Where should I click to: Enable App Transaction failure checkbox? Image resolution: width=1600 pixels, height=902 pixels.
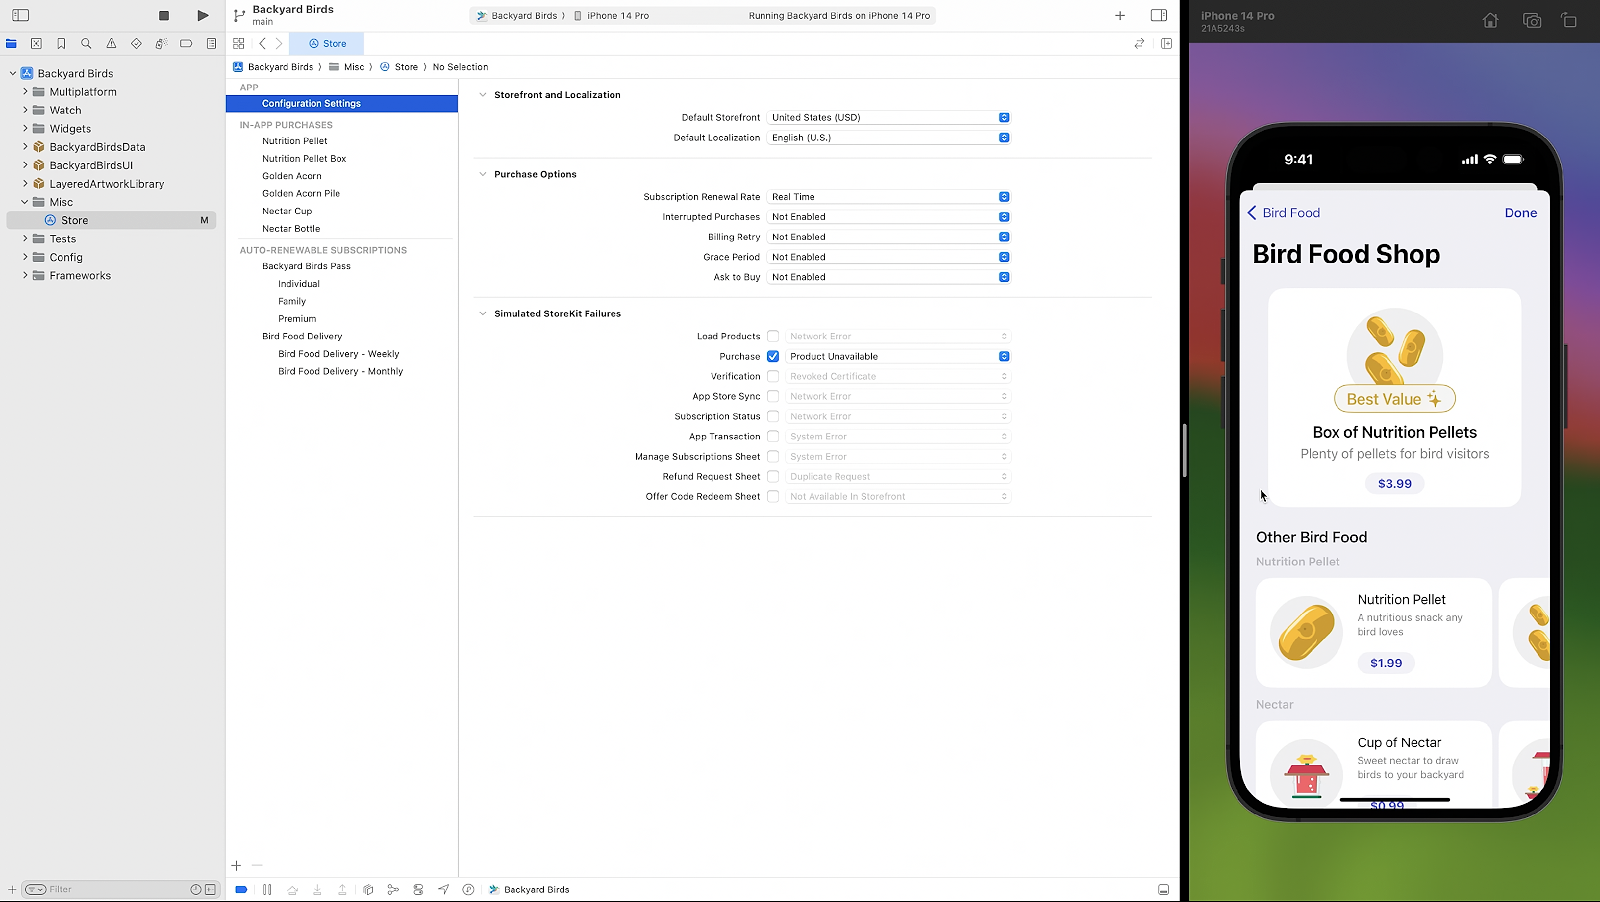tap(773, 436)
